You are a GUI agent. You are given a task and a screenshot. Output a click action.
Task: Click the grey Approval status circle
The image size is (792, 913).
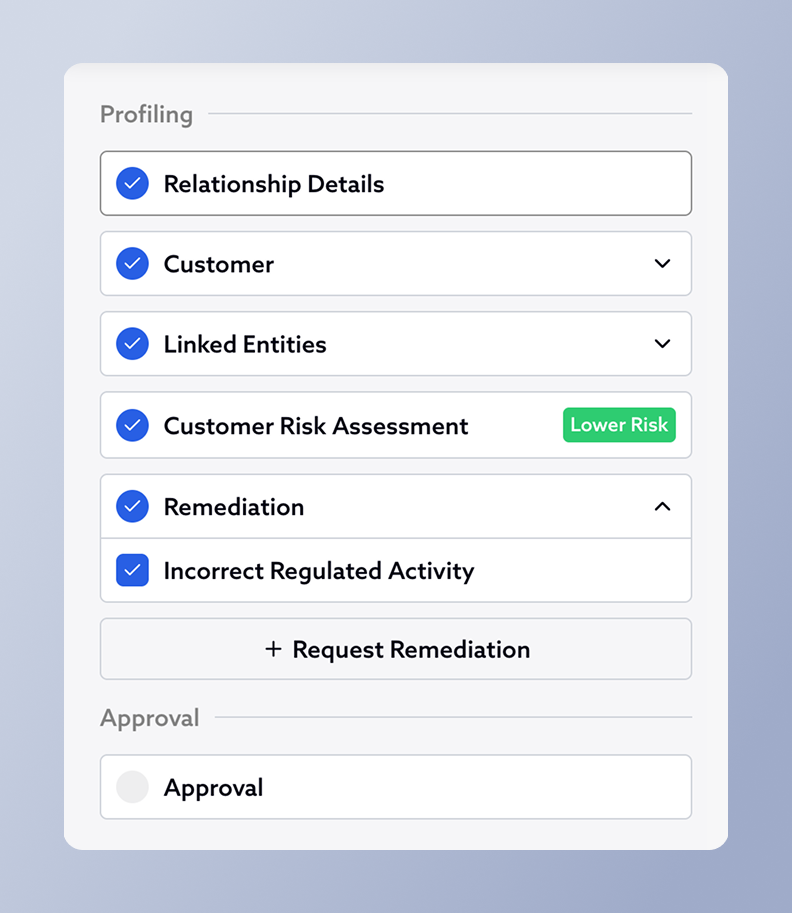point(132,787)
